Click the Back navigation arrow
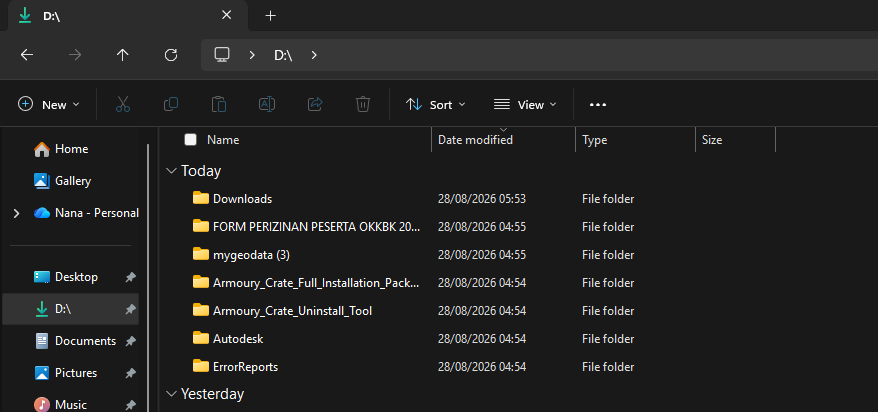 click(27, 55)
